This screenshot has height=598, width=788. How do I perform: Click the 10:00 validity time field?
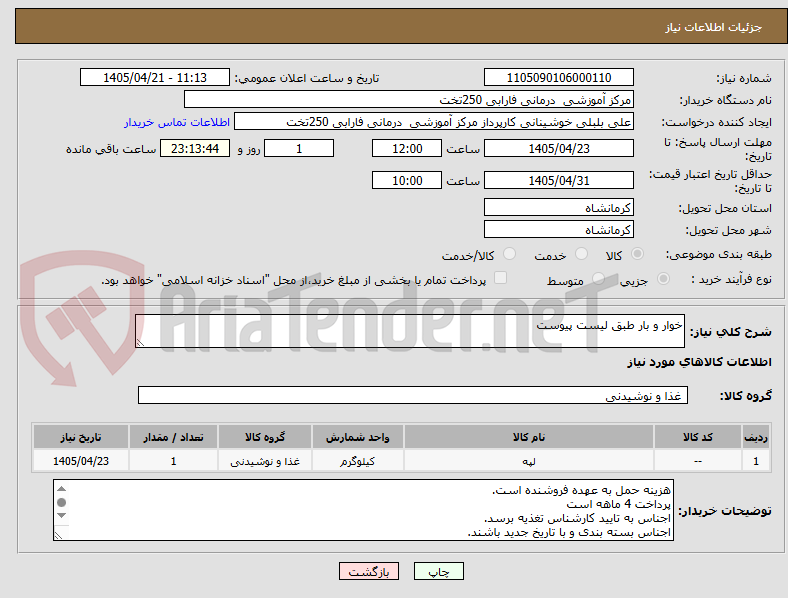407,180
